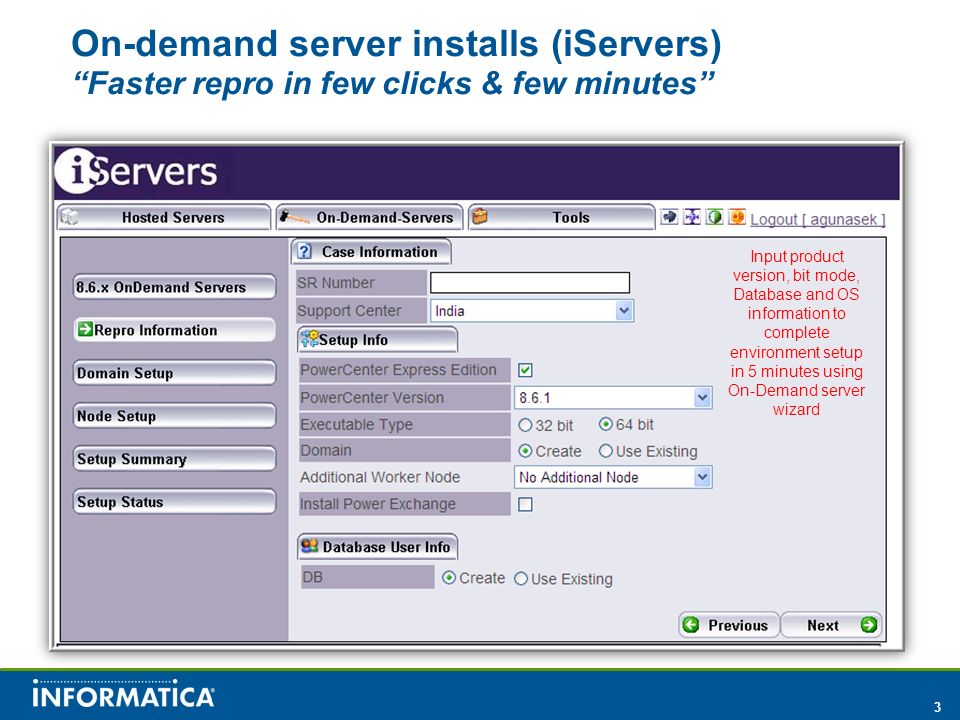960x720 pixels.
Task: Click 8.6.x OnDemand Servers button
Action: 174,287
